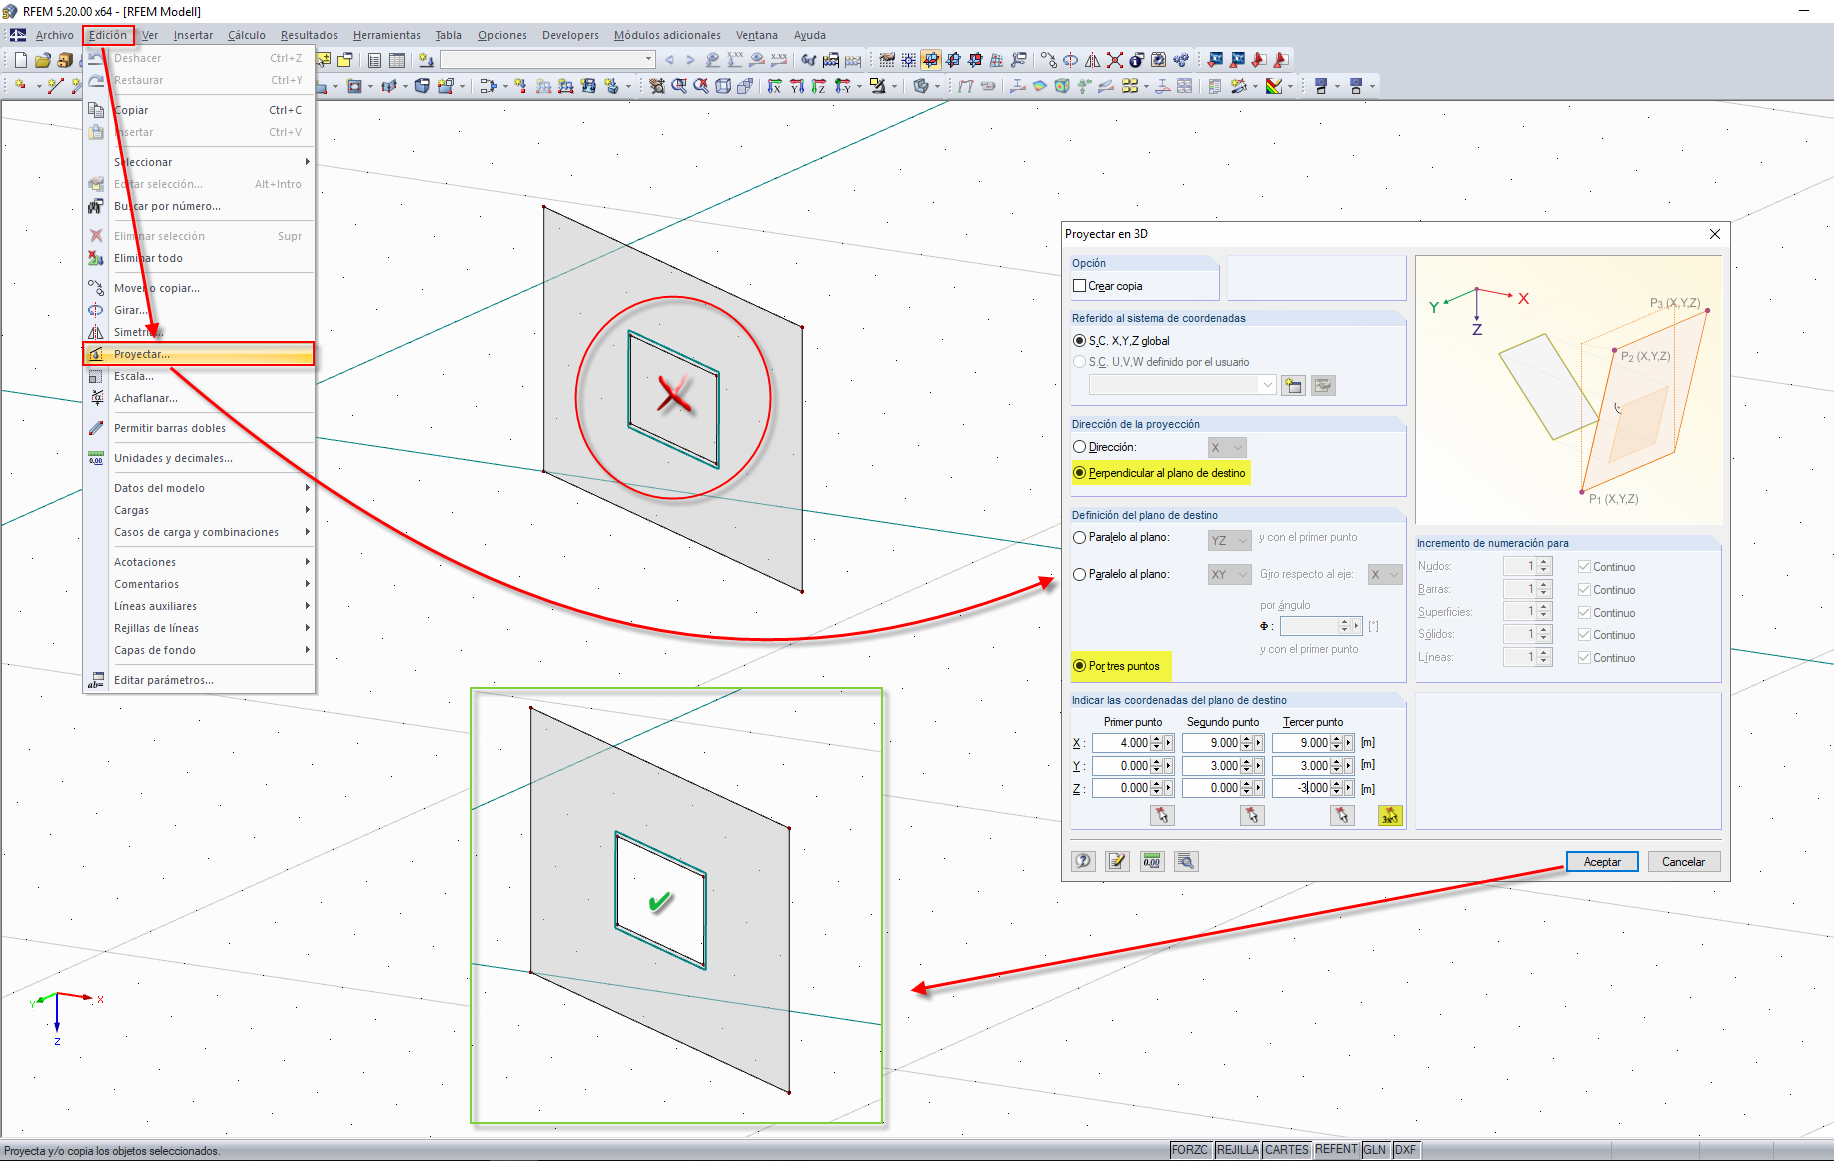Click the Tercer punto Z input field
Image resolution: width=1834 pixels, height=1161 pixels.
tap(1301, 788)
